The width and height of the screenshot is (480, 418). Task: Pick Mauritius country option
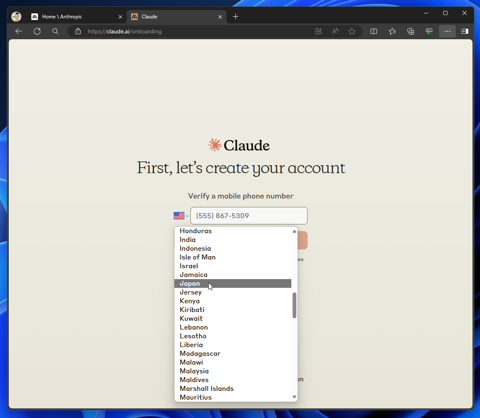click(233, 397)
